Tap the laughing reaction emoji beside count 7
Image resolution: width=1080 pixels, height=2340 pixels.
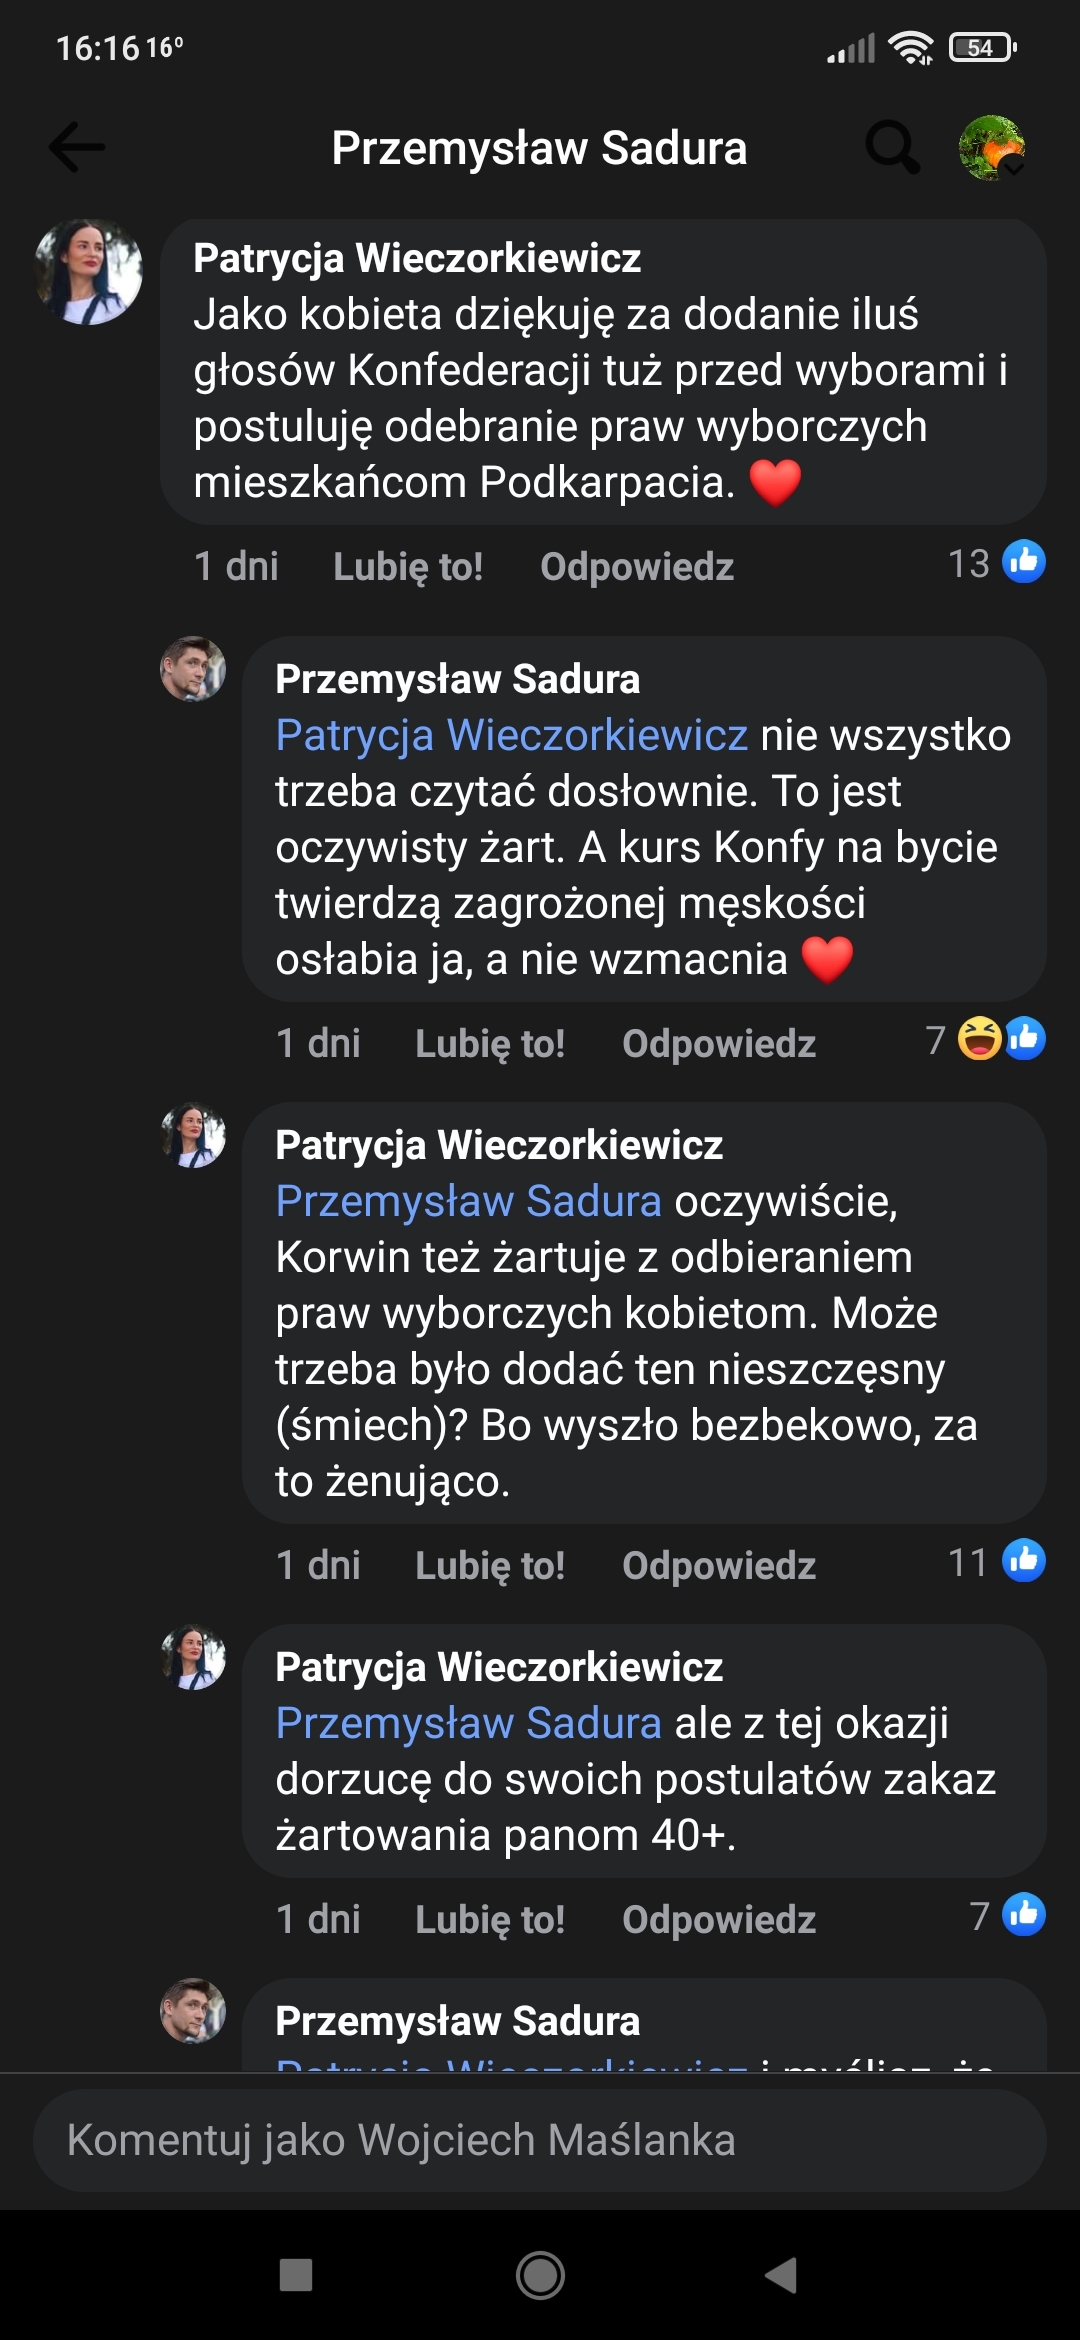(979, 1038)
